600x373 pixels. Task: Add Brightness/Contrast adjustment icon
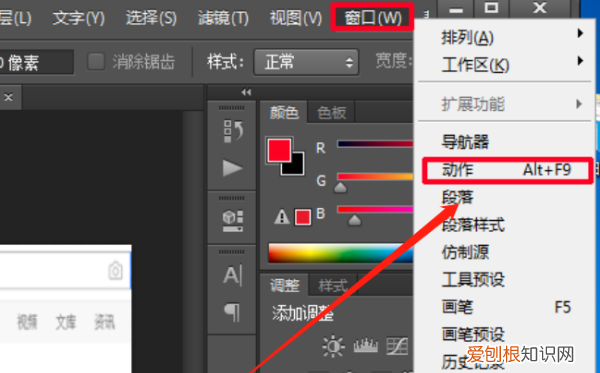[333, 346]
